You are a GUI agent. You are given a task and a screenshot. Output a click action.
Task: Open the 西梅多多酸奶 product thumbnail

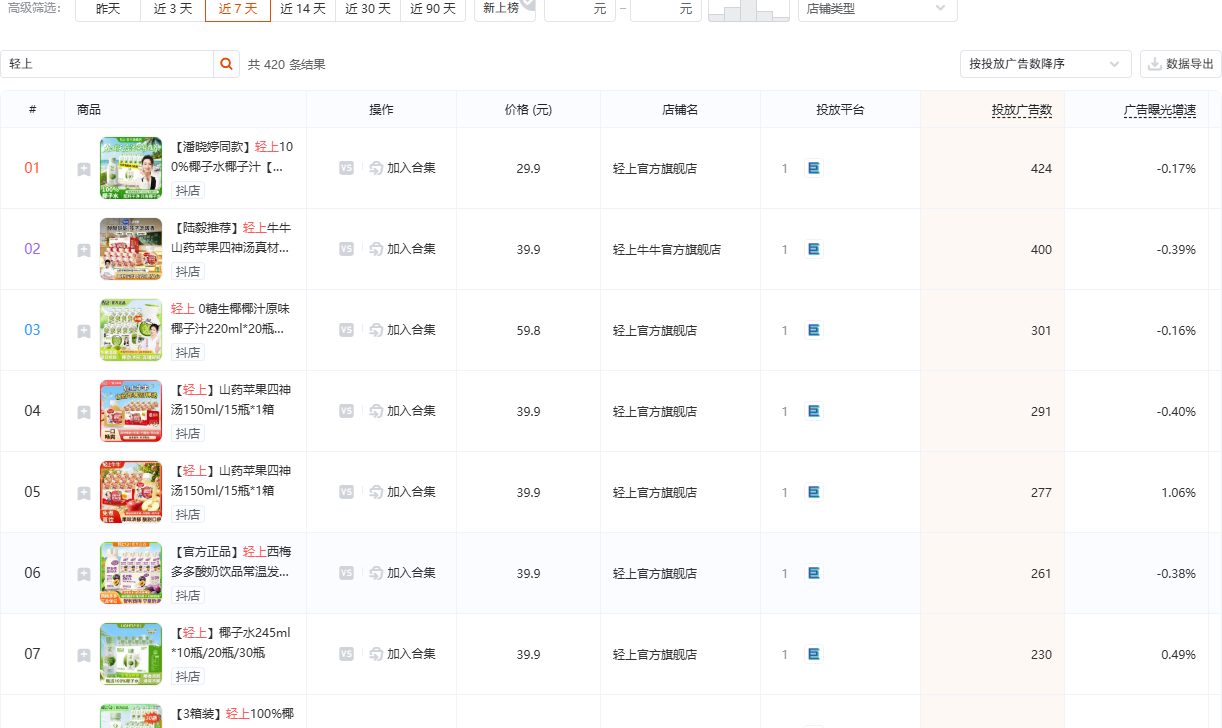click(131, 573)
